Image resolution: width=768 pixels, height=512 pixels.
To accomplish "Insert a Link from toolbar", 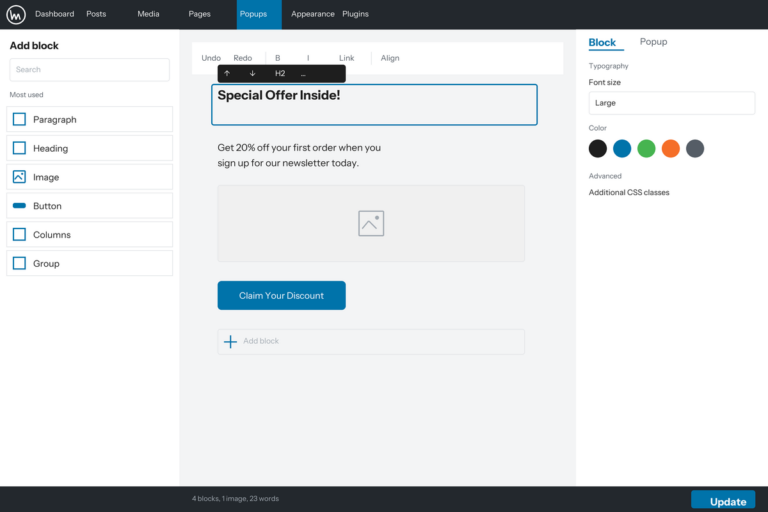I will point(346,58).
